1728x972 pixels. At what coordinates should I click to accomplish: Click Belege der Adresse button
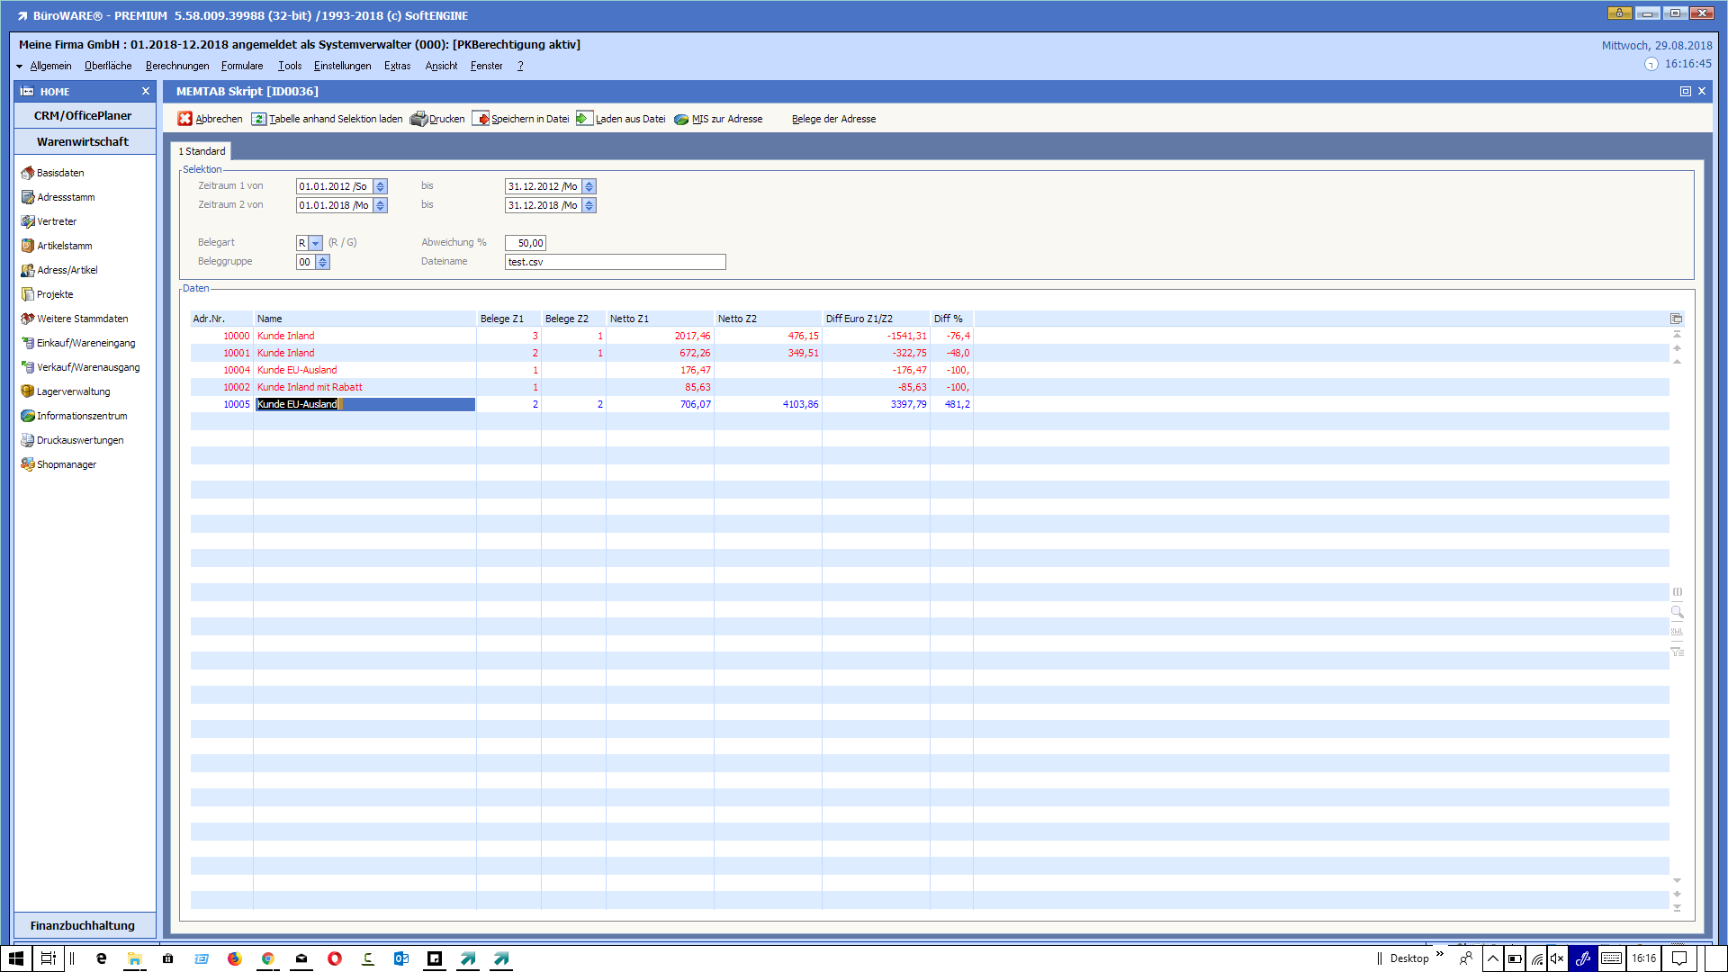833,119
